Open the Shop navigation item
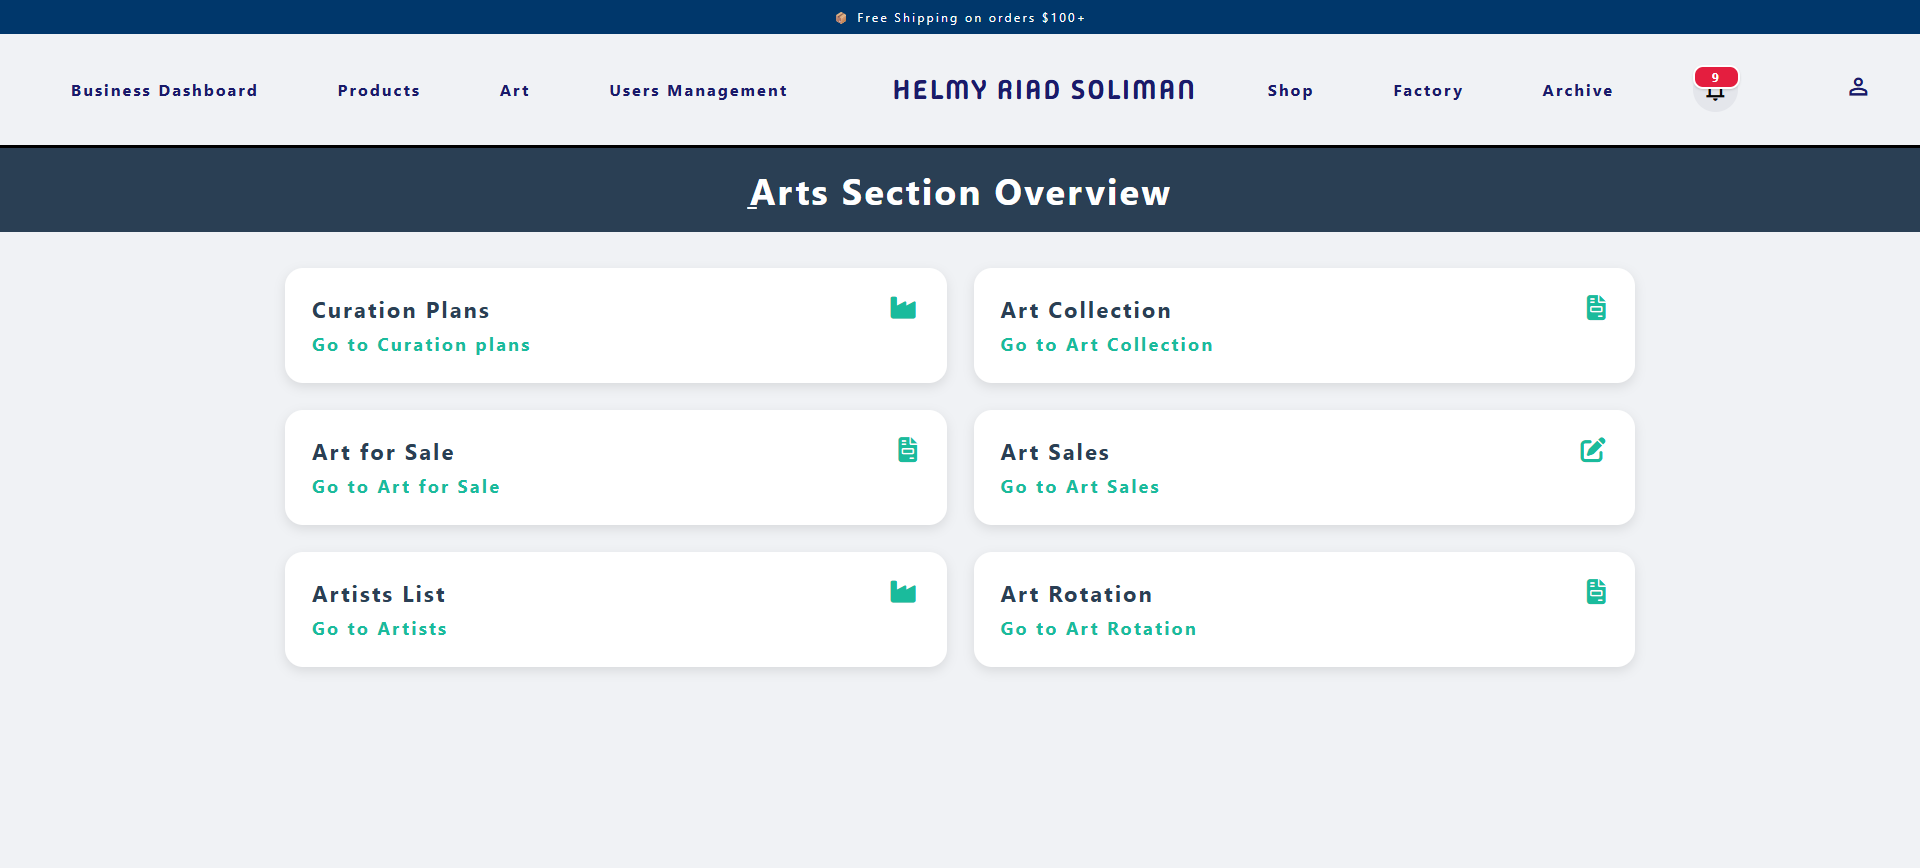 pos(1290,91)
